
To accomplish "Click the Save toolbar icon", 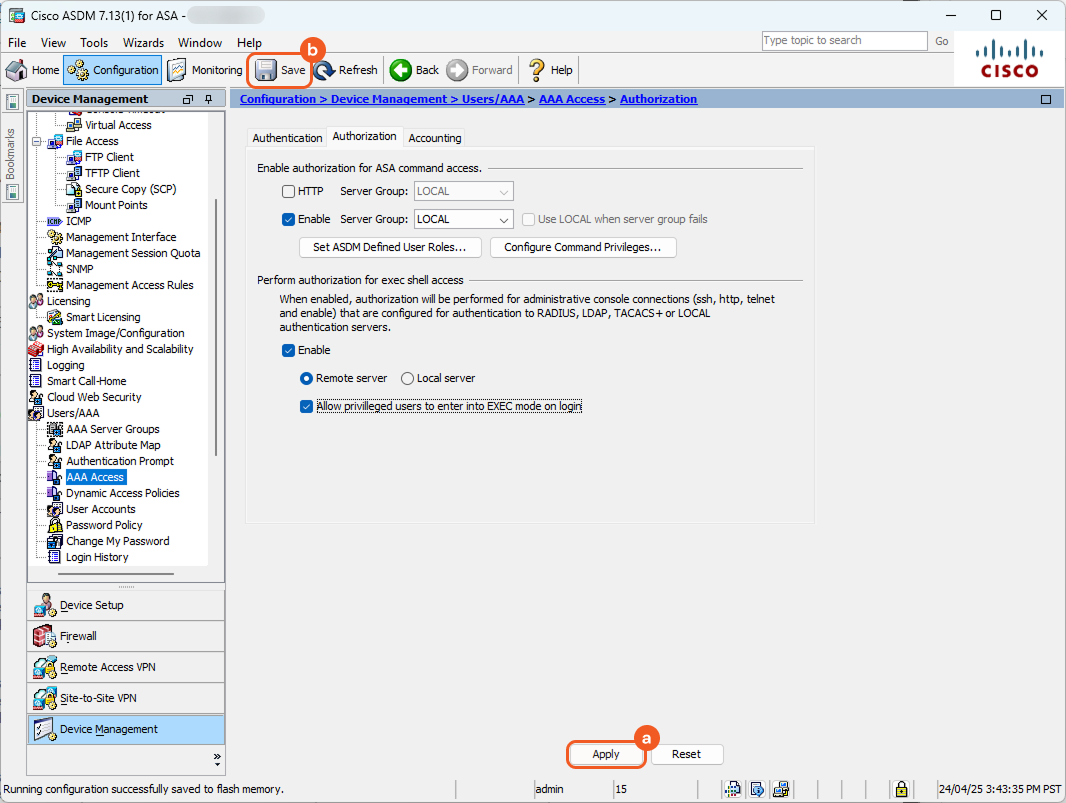I will tap(266, 70).
